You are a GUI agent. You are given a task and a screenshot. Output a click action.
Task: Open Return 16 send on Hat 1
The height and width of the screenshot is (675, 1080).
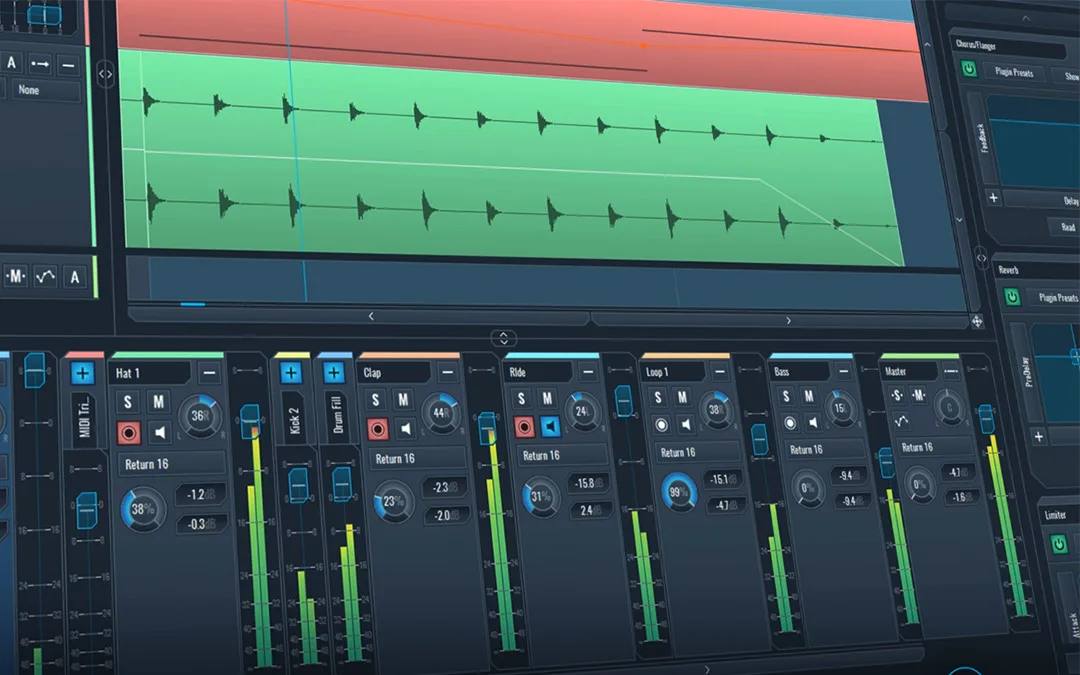(x=172, y=464)
